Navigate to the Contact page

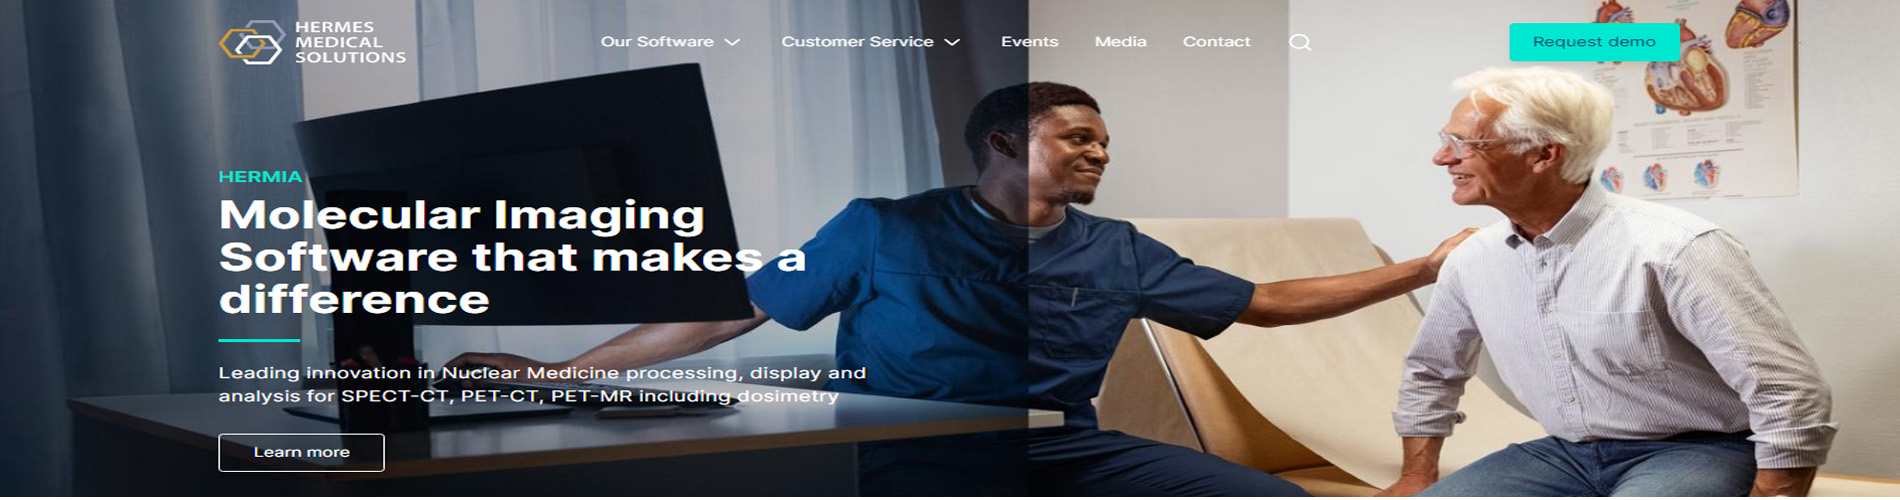coord(1216,42)
